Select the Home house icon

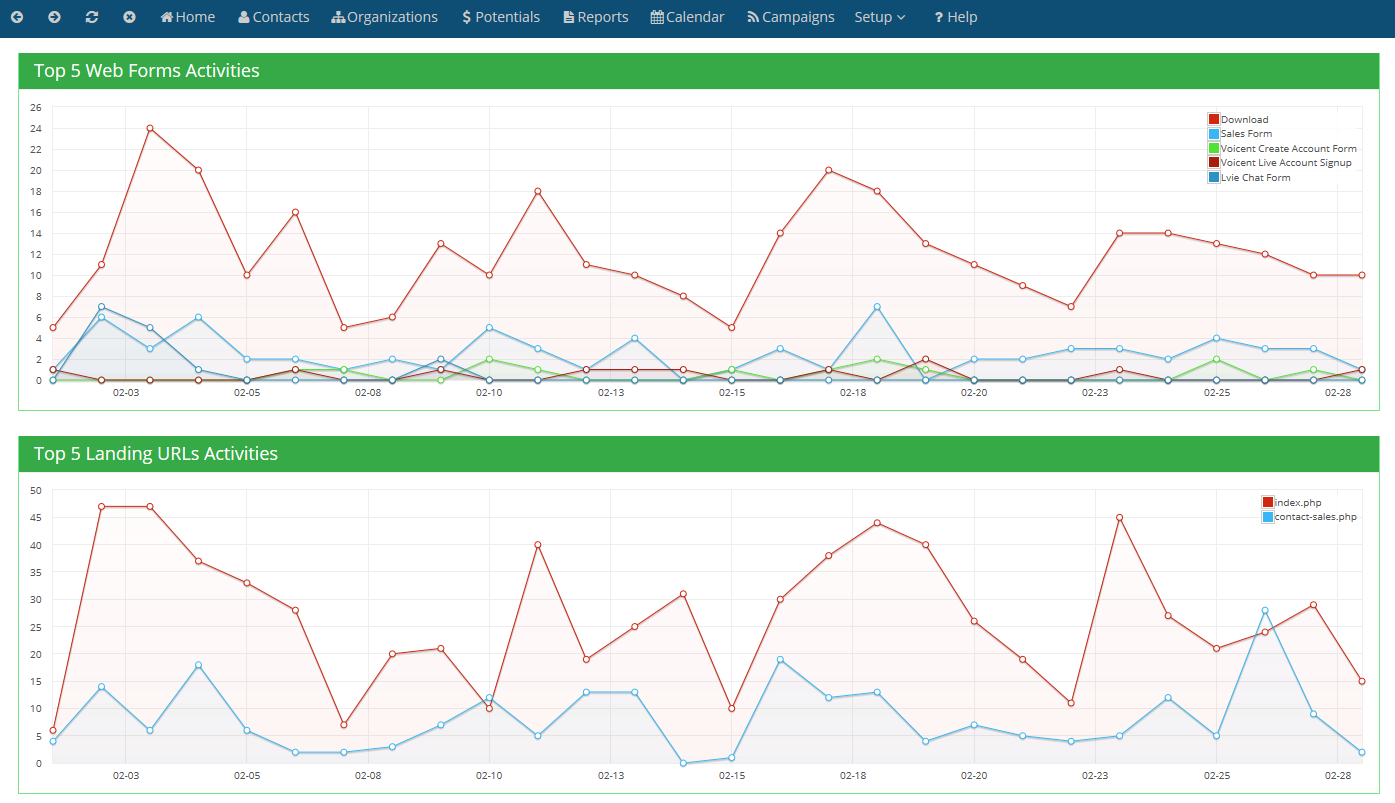pos(166,16)
